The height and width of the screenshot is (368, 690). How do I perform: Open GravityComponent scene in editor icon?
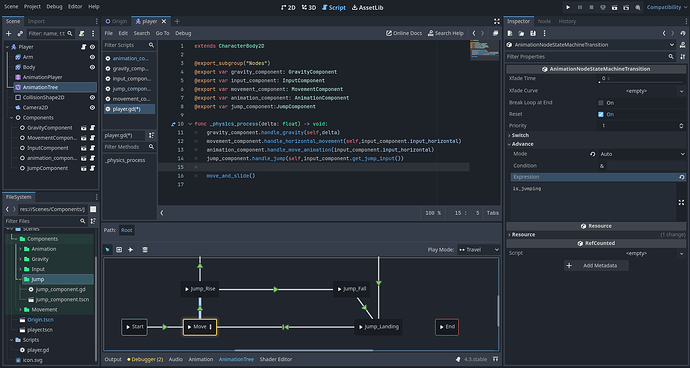point(83,128)
